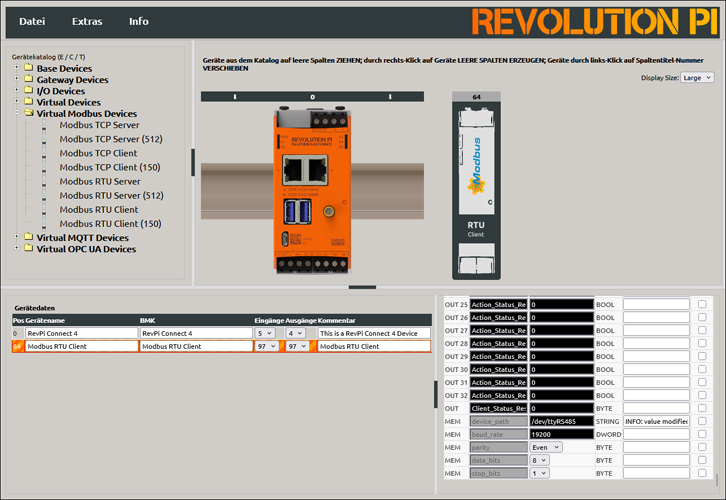
Task: Edit the Modbus RTU Client Gerätename field
Action: point(81,346)
